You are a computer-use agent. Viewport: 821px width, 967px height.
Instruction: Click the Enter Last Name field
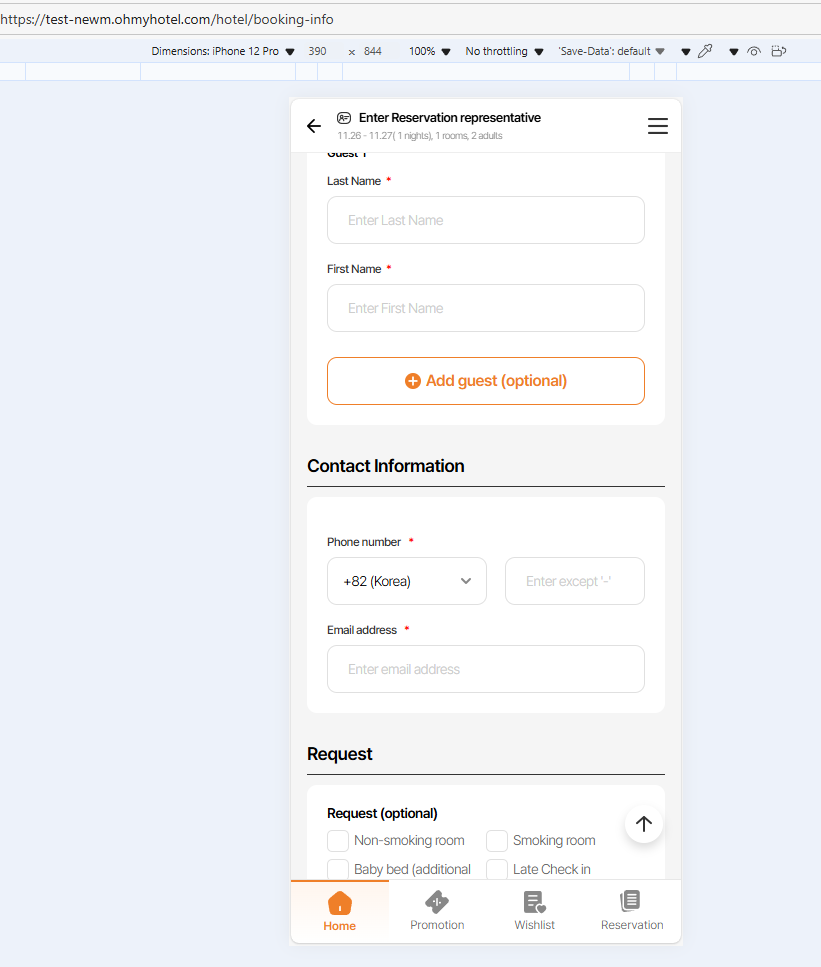click(486, 220)
